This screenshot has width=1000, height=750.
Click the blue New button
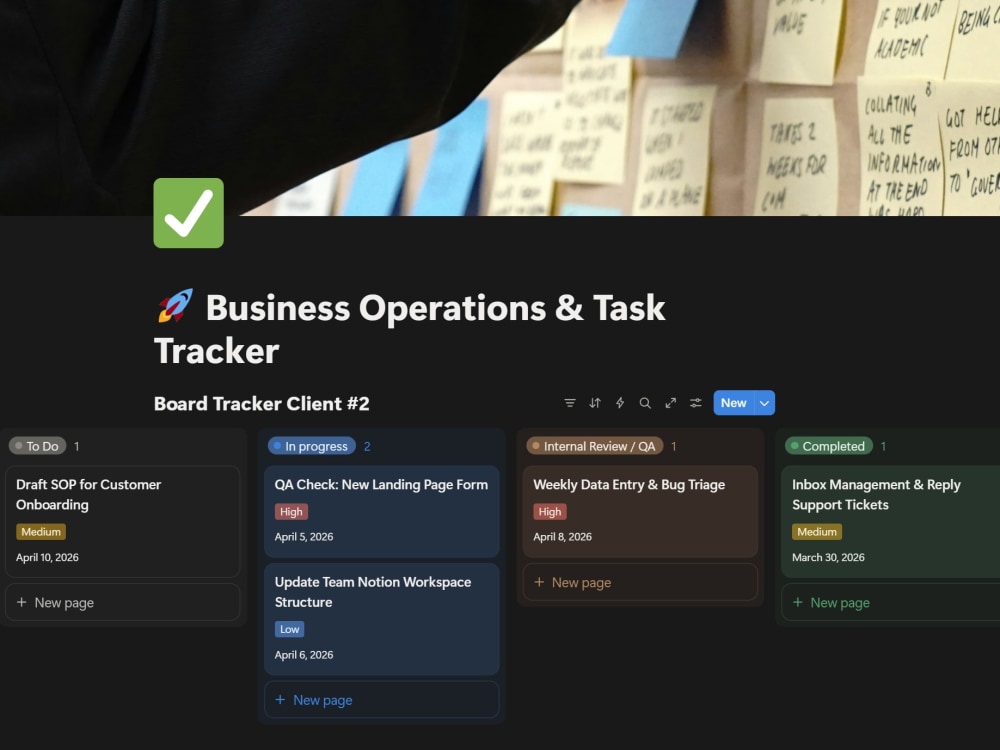[733, 403]
